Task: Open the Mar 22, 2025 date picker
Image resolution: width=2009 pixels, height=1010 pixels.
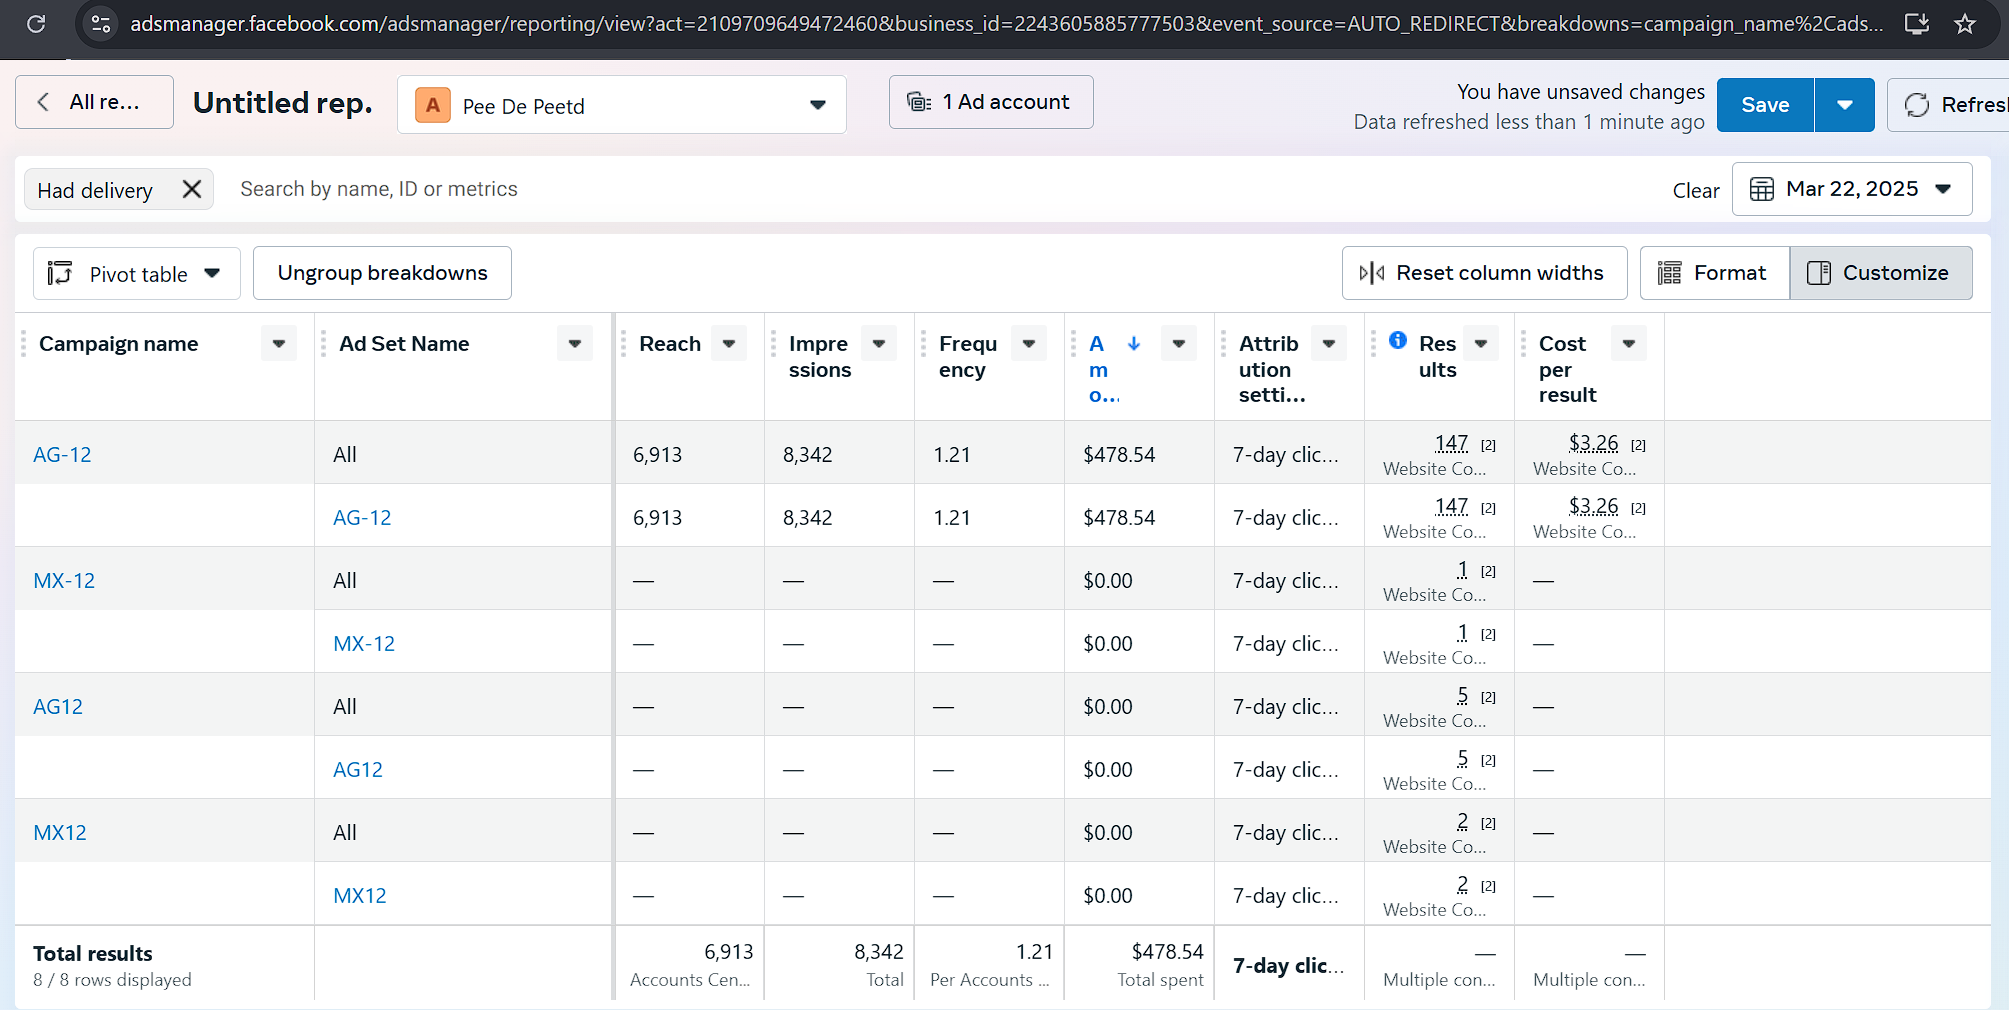Action: coord(1852,189)
